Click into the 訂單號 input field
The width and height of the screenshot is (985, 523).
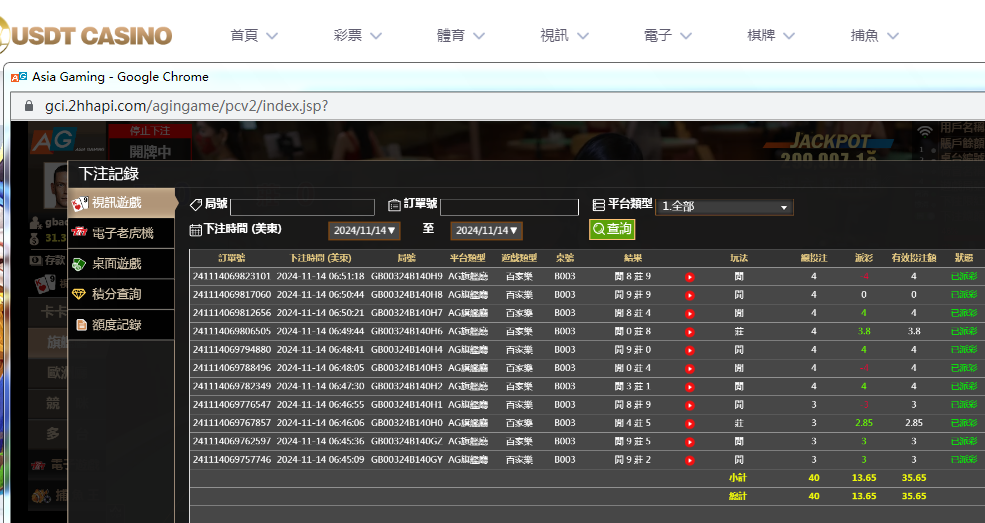pyautogui.click(x=509, y=208)
